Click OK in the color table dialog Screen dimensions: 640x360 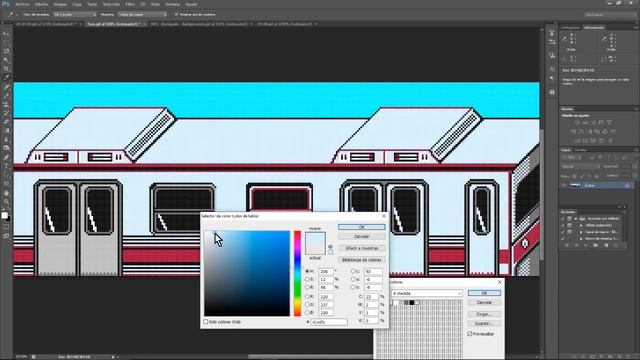tap(484, 293)
